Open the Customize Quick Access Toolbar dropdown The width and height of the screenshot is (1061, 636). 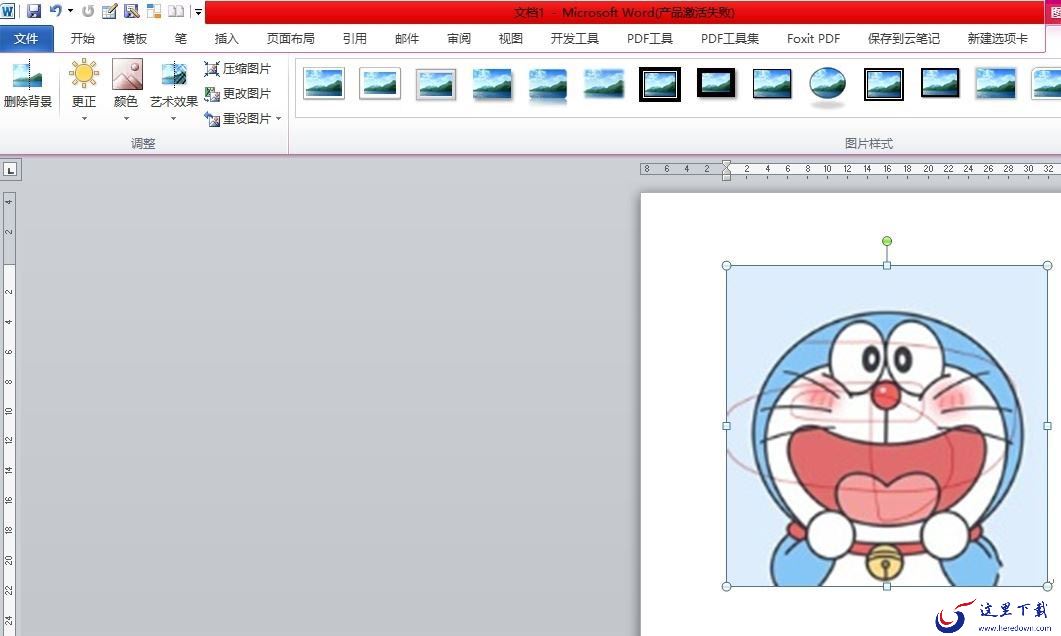point(198,12)
